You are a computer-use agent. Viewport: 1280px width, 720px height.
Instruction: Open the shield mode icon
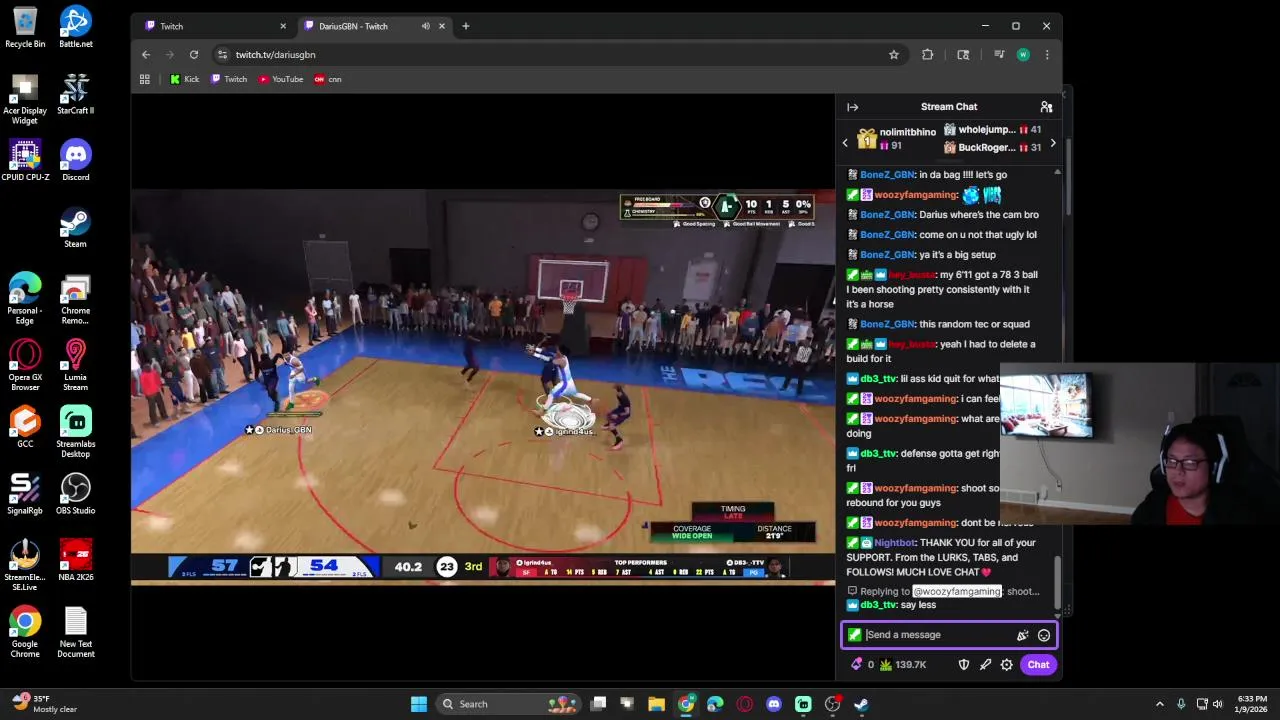(x=964, y=664)
